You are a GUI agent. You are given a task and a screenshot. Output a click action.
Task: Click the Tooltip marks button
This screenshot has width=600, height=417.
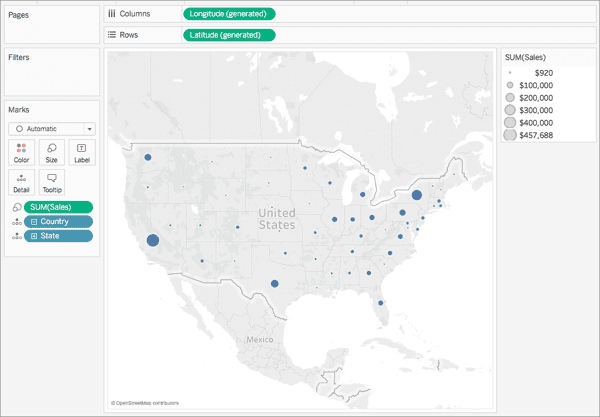[x=51, y=181]
